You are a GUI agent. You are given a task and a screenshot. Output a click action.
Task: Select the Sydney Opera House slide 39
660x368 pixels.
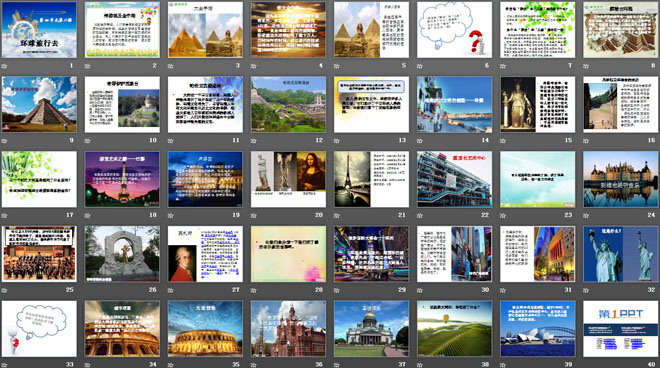click(538, 329)
